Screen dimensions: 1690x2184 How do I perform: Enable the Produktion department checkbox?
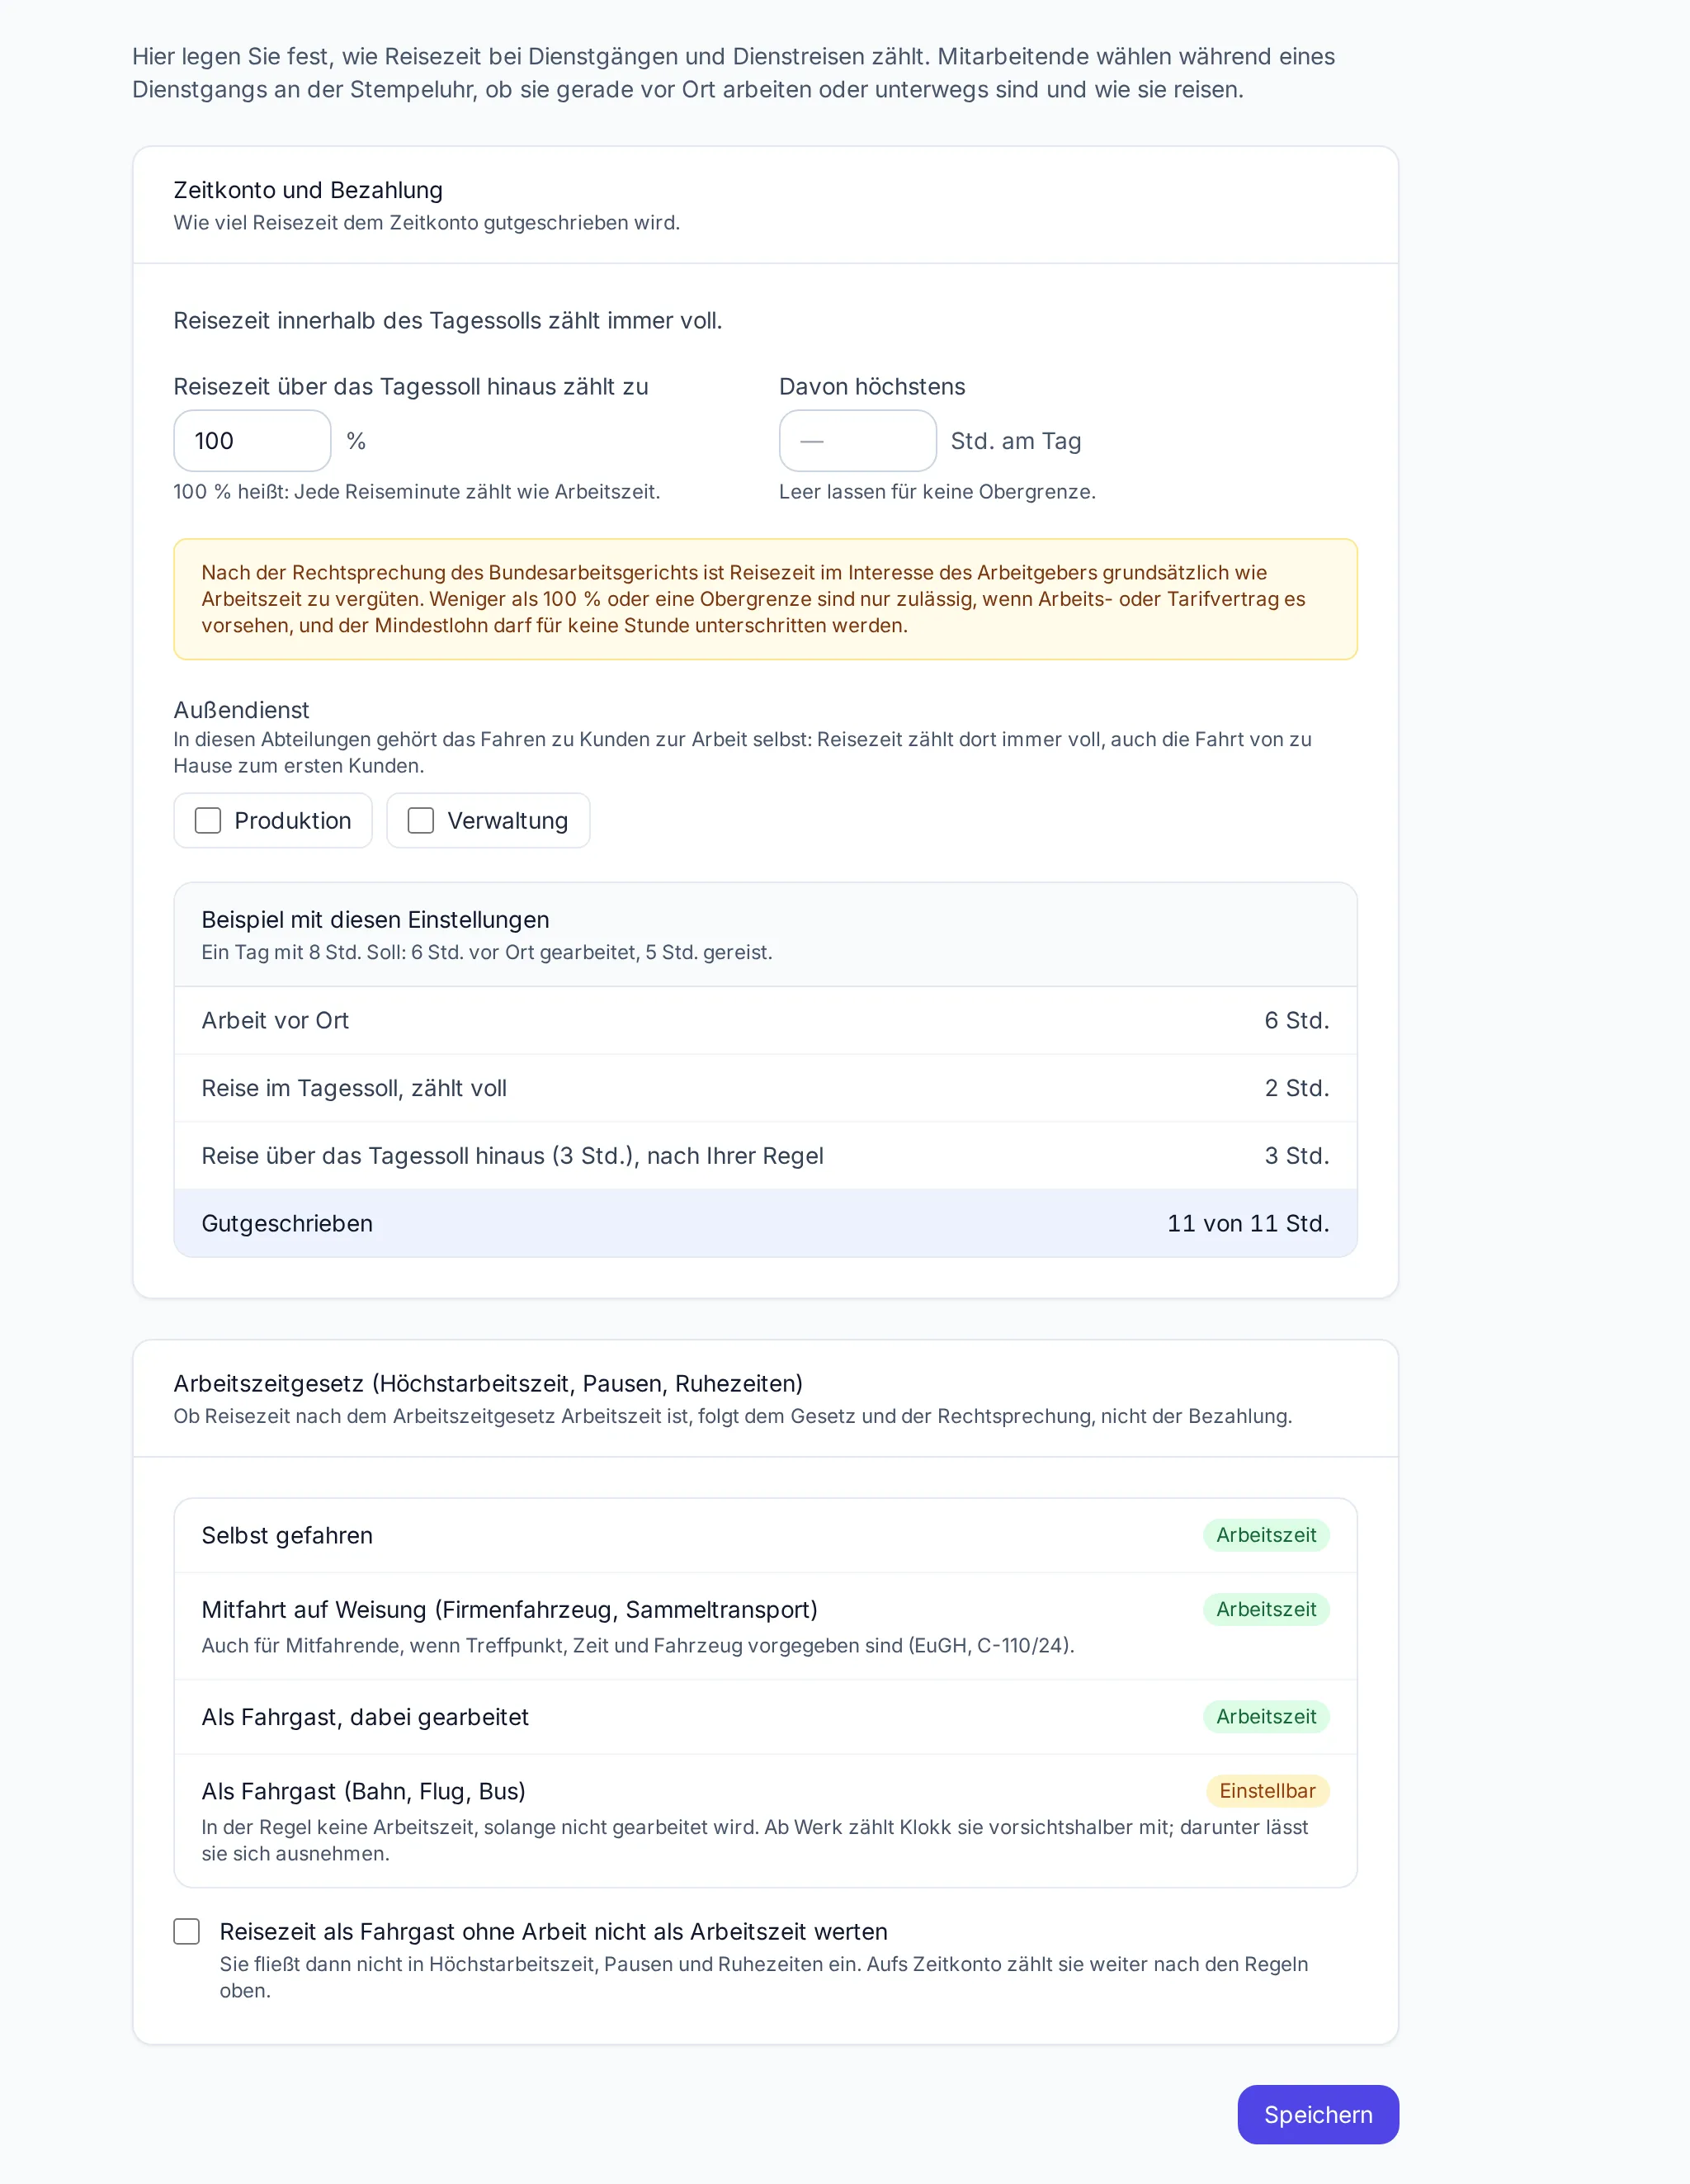pos(208,821)
